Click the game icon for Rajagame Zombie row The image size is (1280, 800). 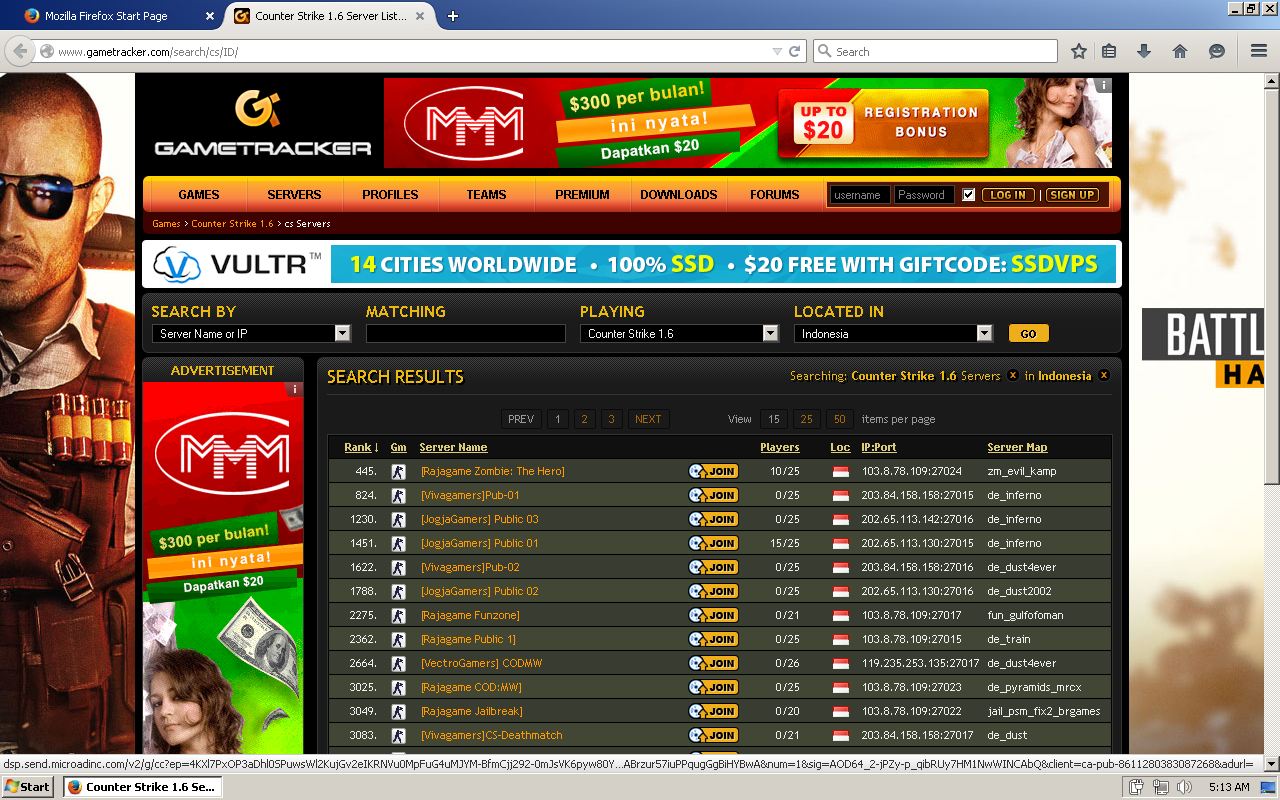click(398, 471)
